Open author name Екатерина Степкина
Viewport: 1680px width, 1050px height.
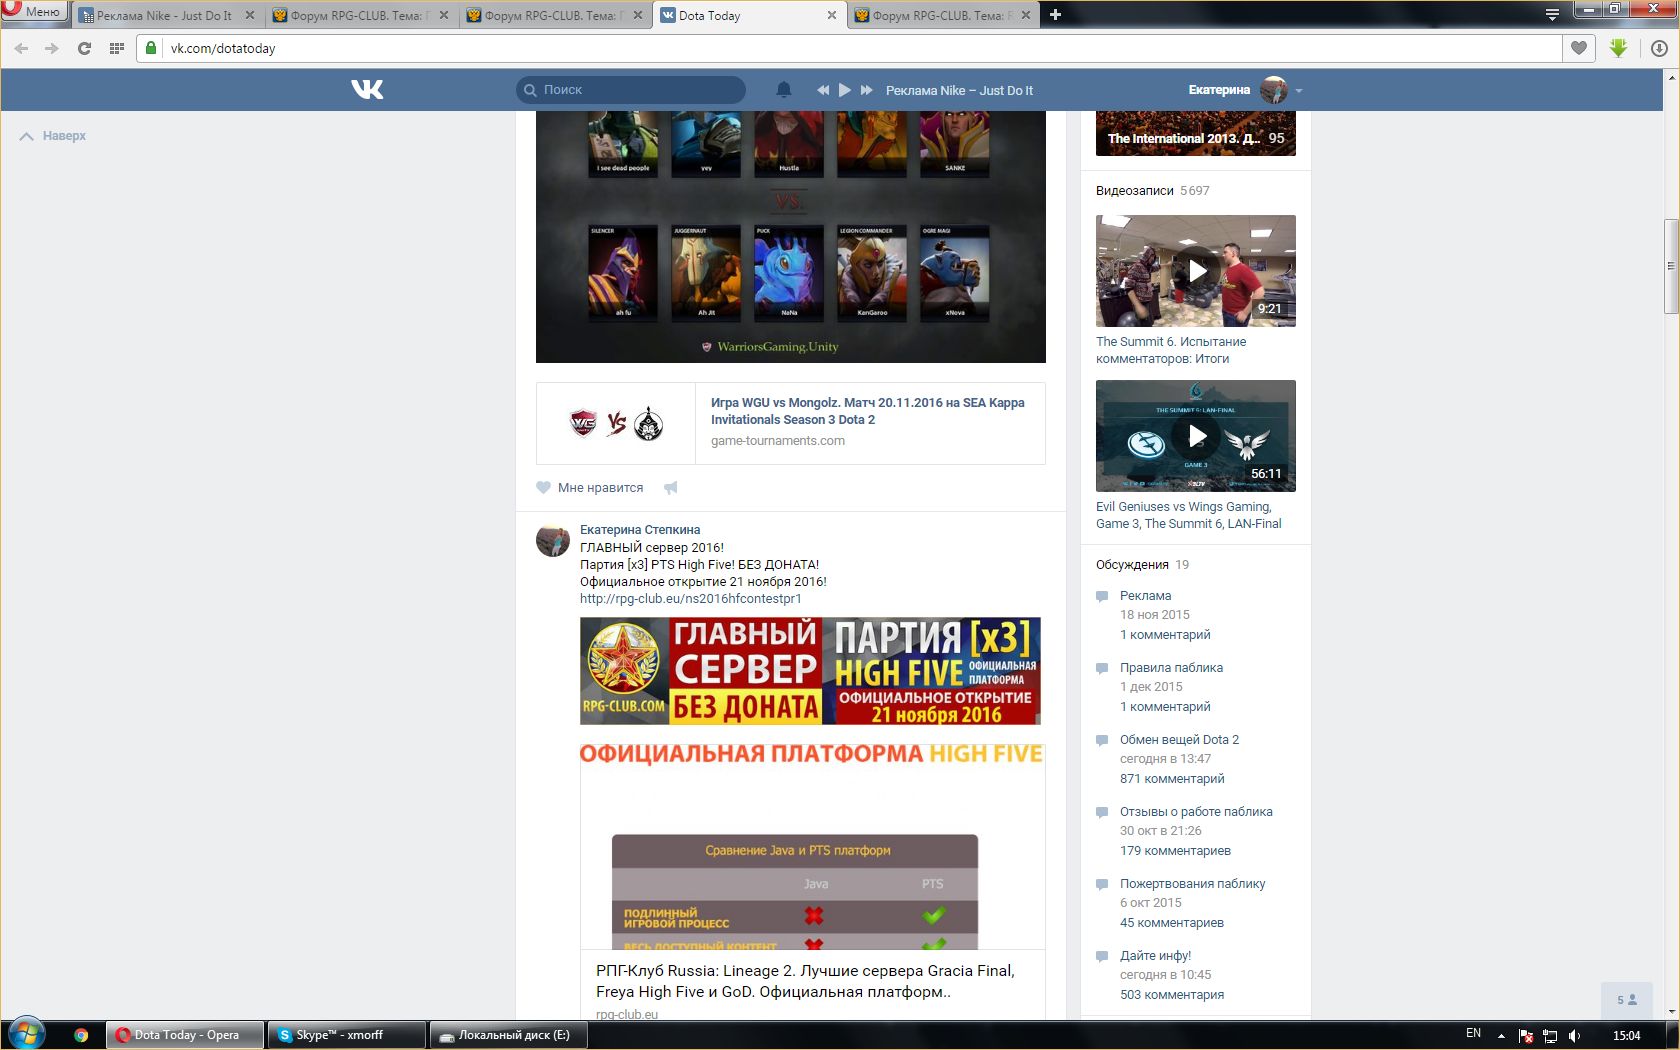640,530
